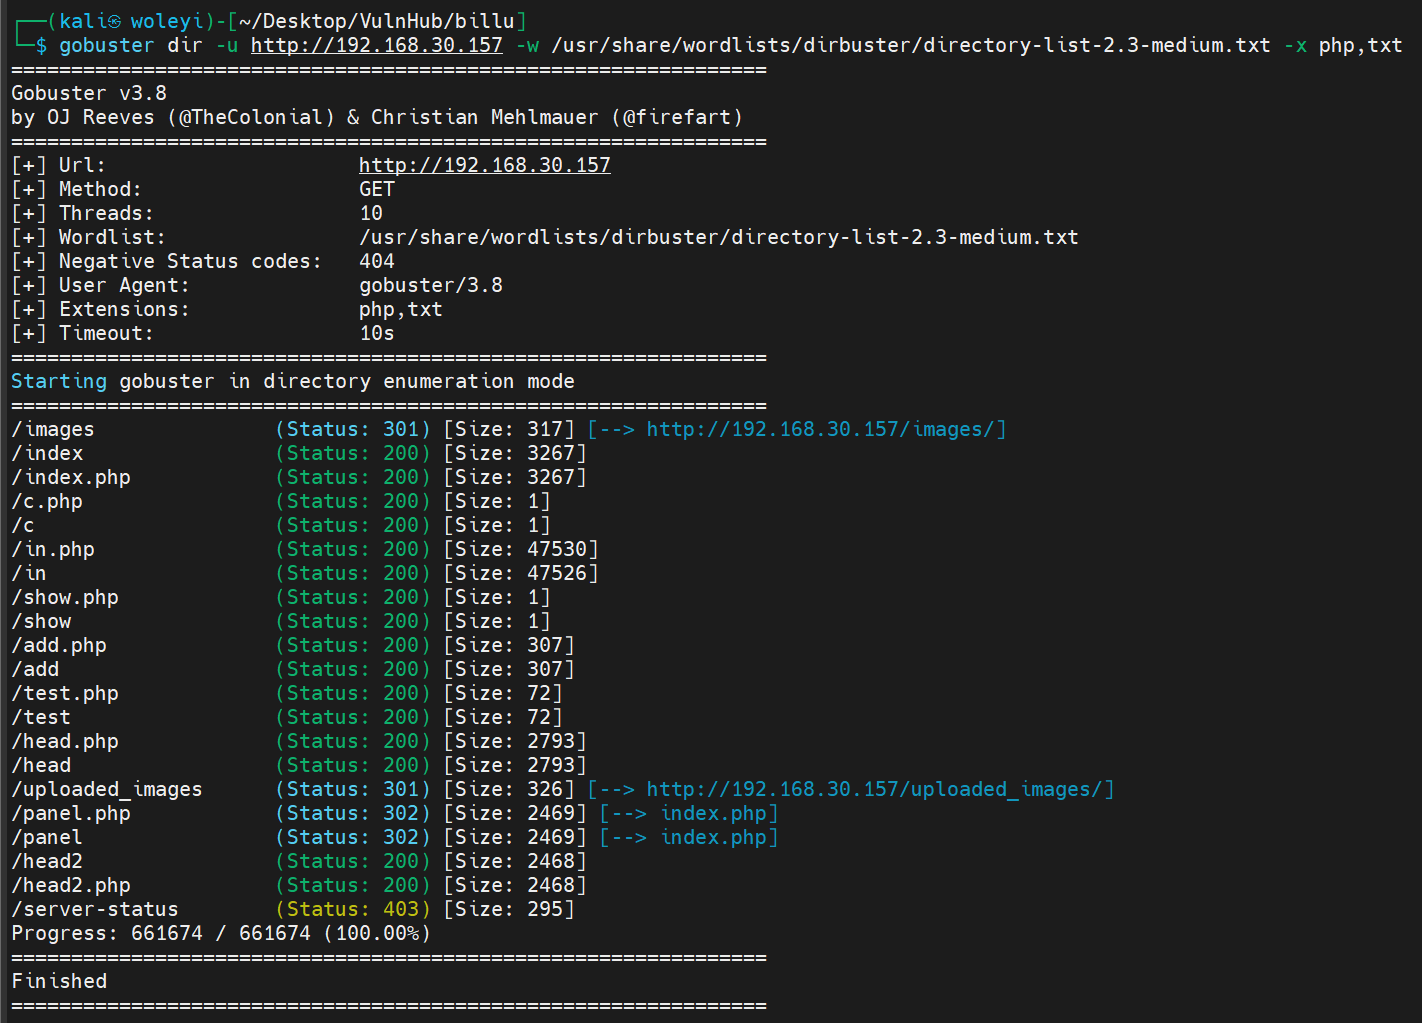This screenshot has height=1023, width=1422.
Task: Click the blue Starting word
Action: coord(59,381)
